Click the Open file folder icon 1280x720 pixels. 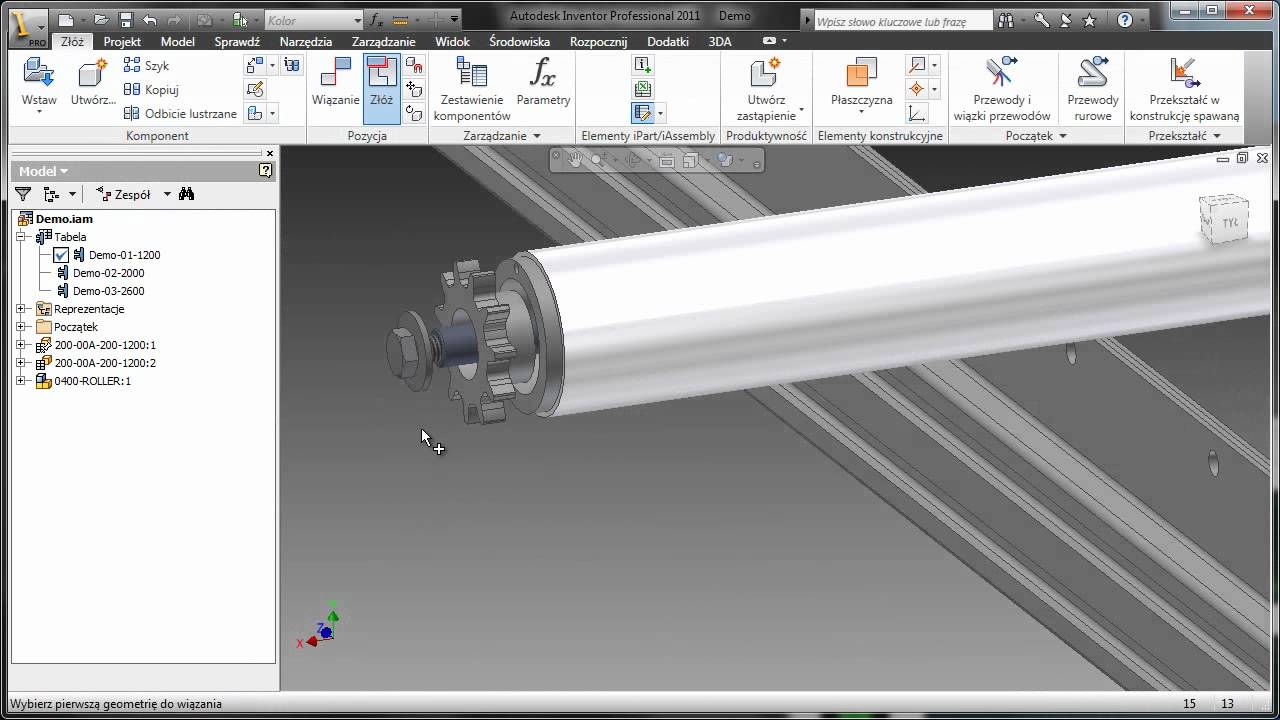tap(101, 19)
